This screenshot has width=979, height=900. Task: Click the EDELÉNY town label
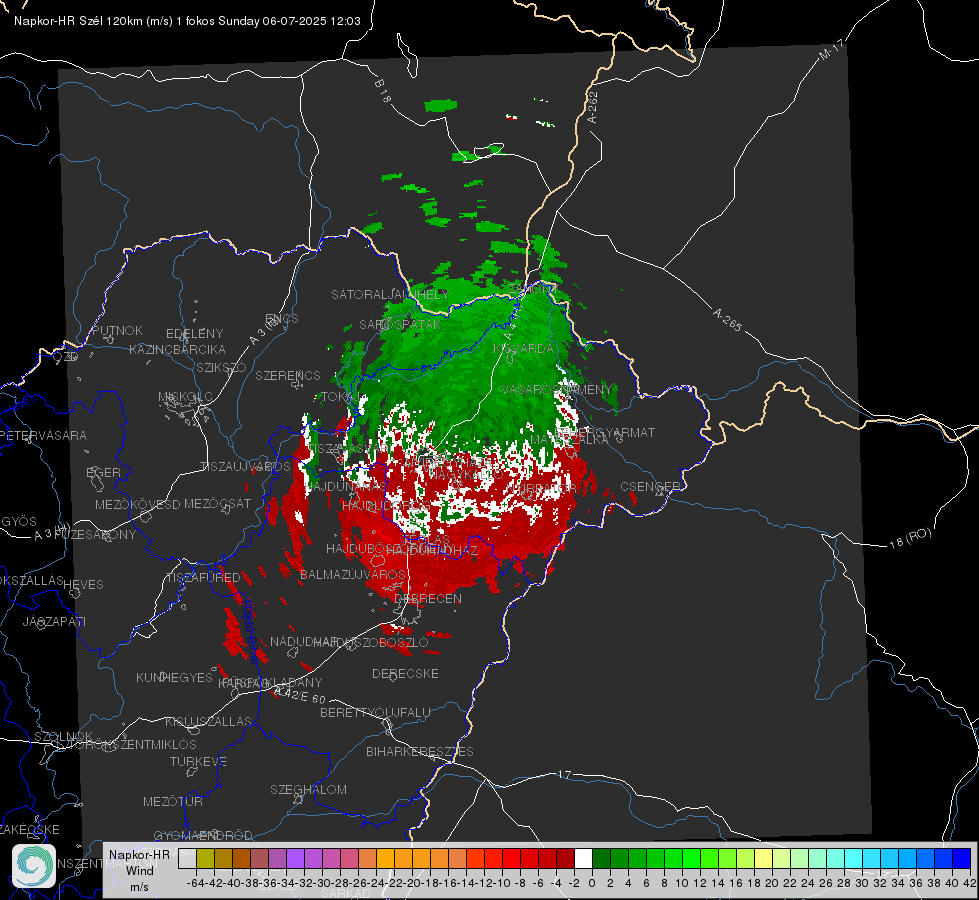coord(194,334)
